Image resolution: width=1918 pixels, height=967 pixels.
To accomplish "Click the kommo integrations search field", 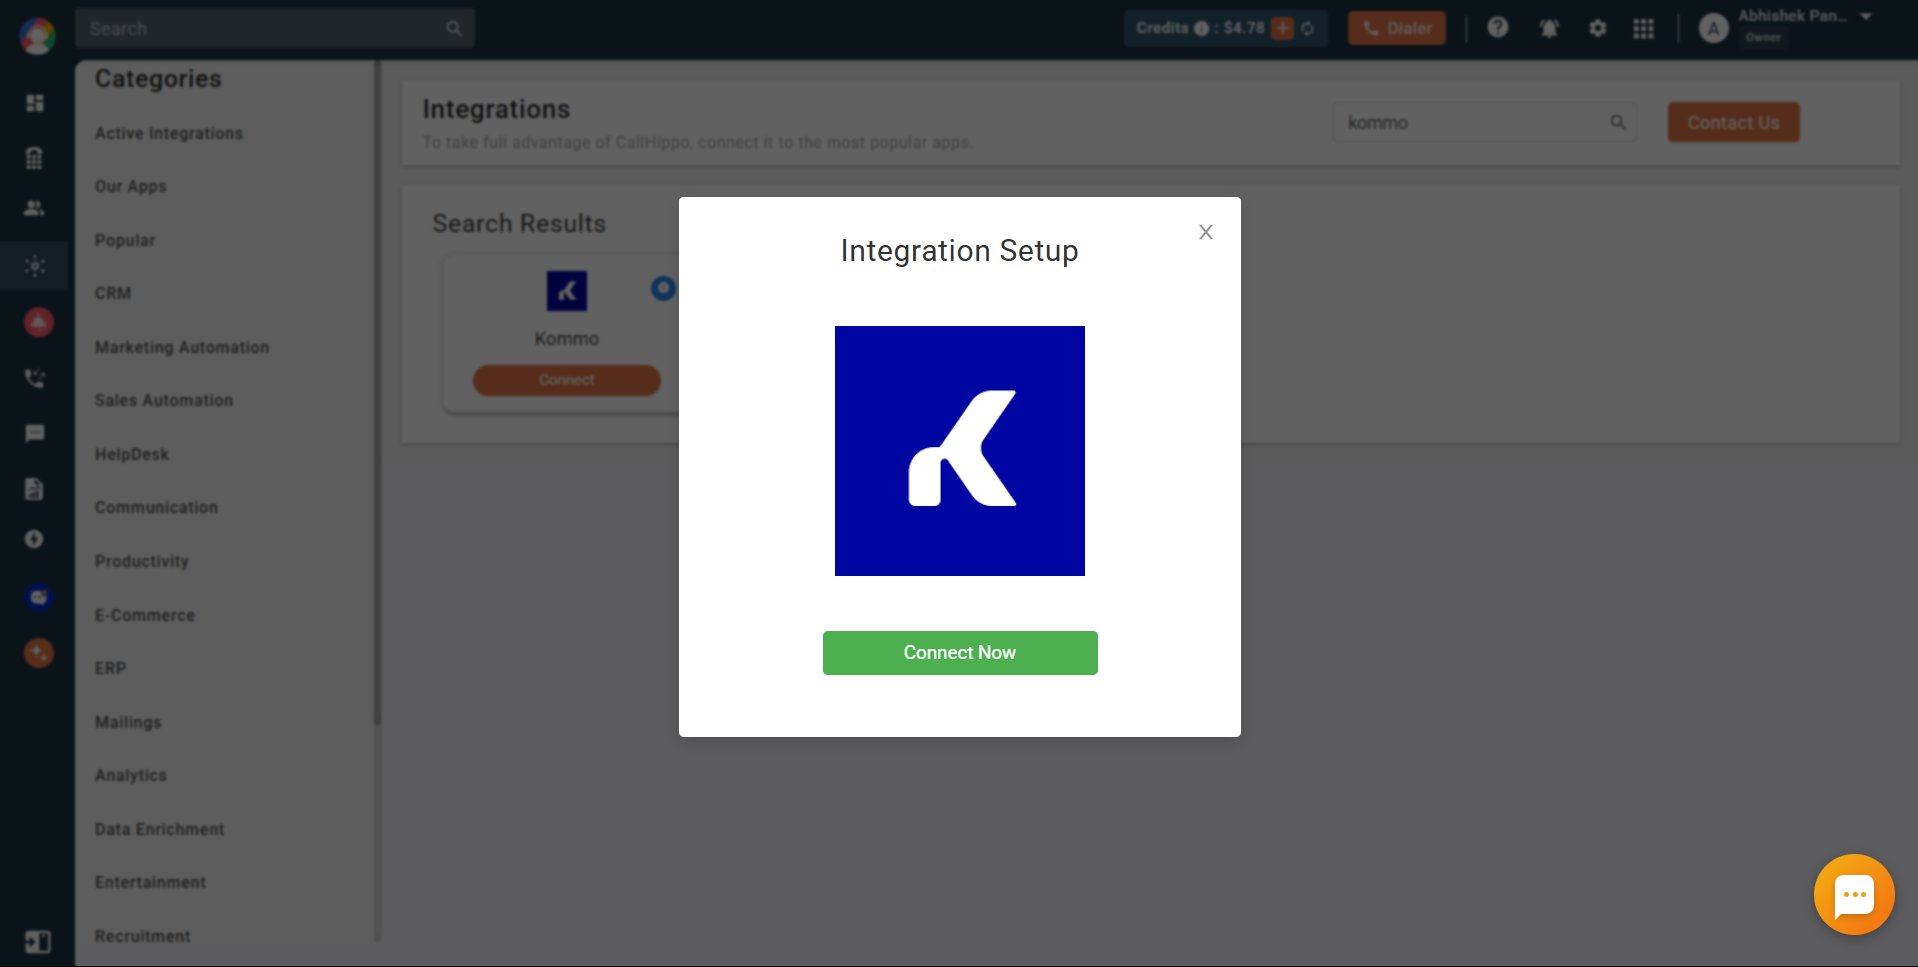I will [x=1484, y=122].
